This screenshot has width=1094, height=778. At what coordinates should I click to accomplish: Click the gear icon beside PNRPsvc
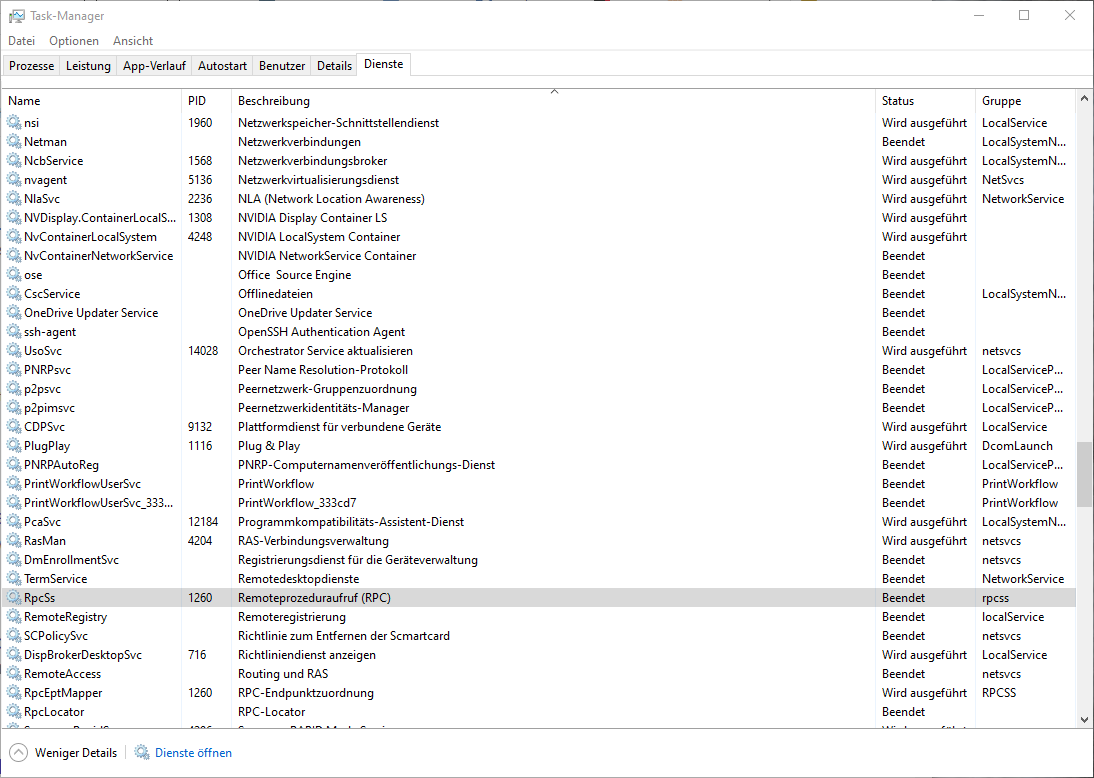click(14, 369)
